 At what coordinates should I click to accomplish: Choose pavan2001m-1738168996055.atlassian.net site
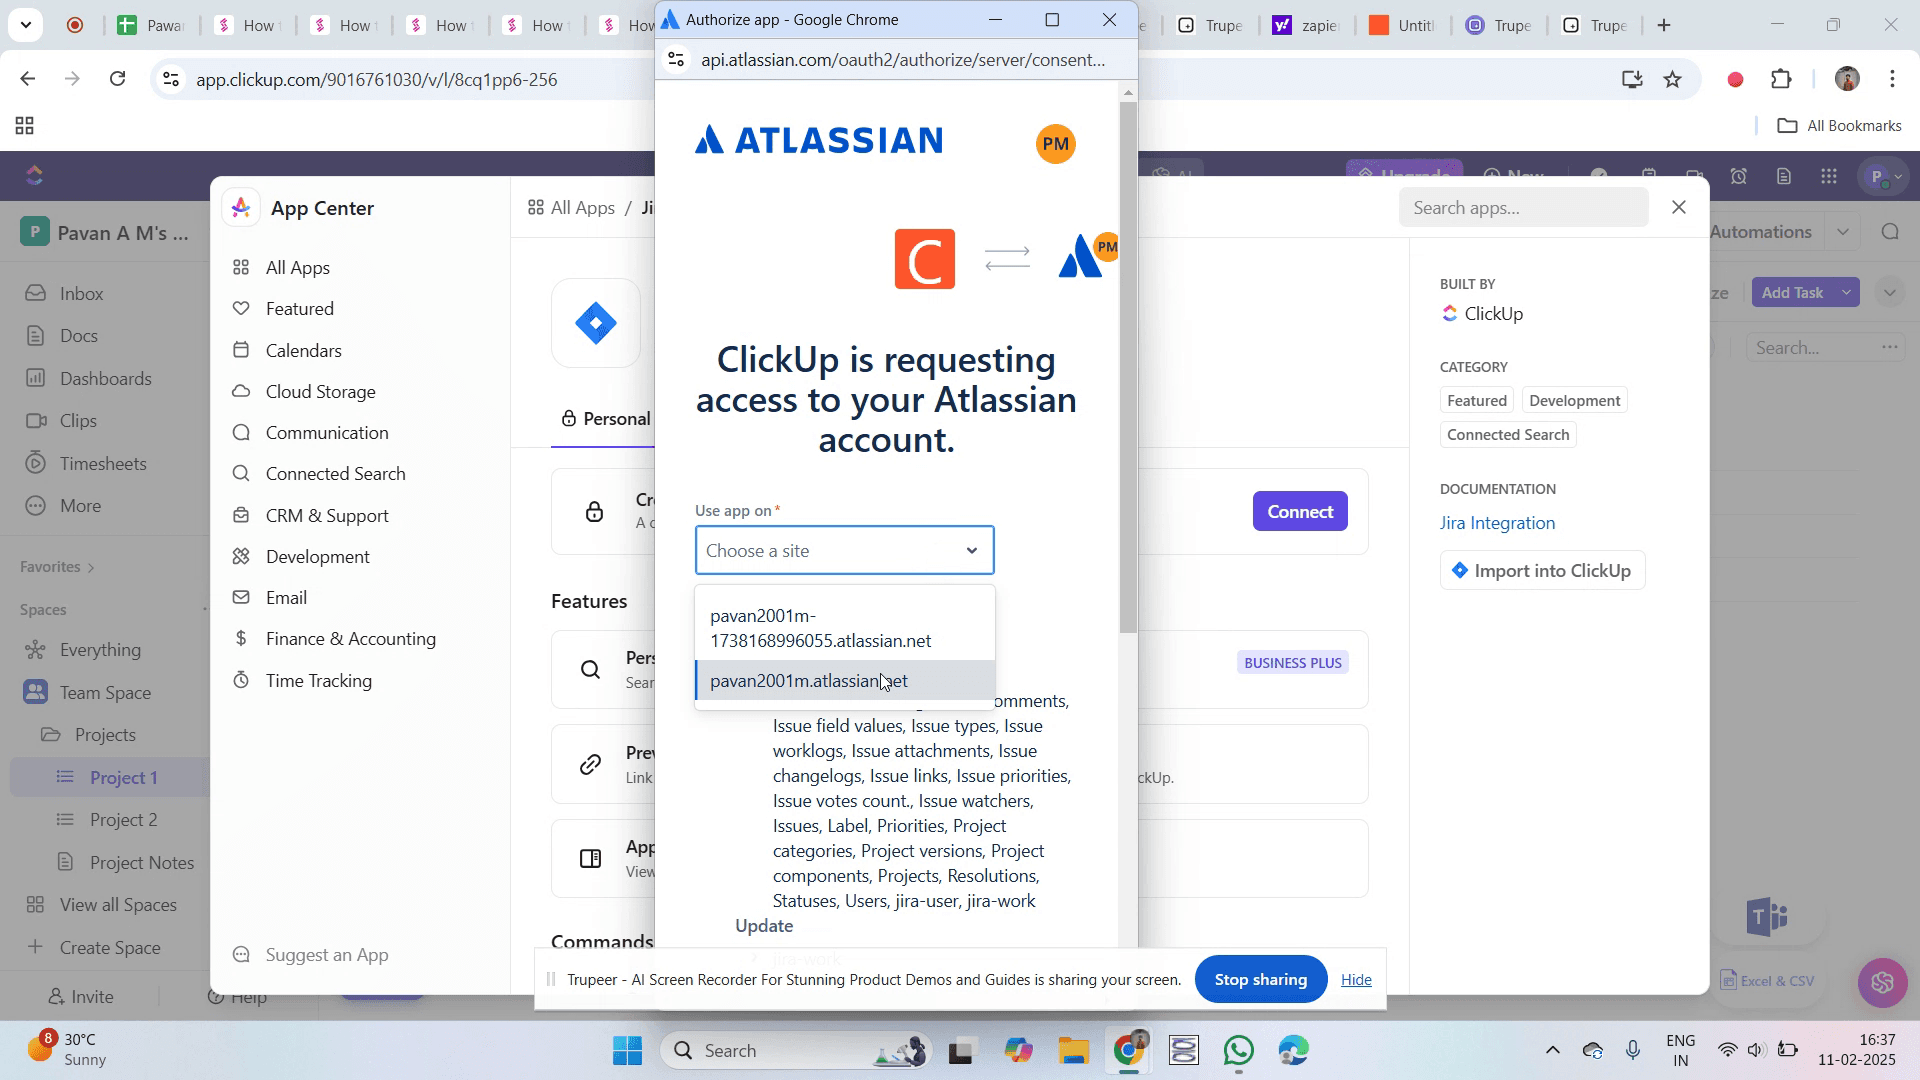click(820, 628)
